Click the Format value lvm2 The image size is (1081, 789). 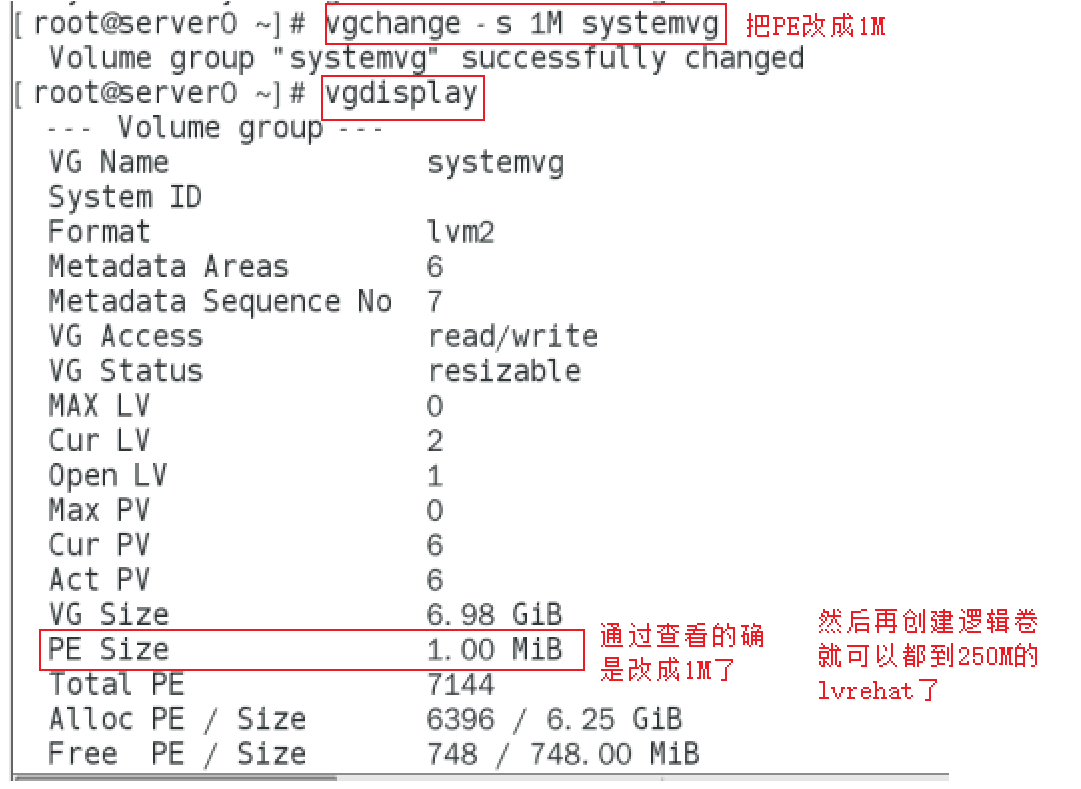(x=460, y=233)
